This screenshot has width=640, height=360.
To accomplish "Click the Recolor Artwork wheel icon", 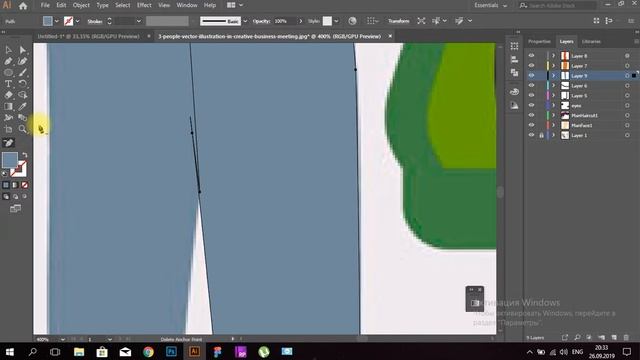I will pyautogui.click(x=352, y=21).
